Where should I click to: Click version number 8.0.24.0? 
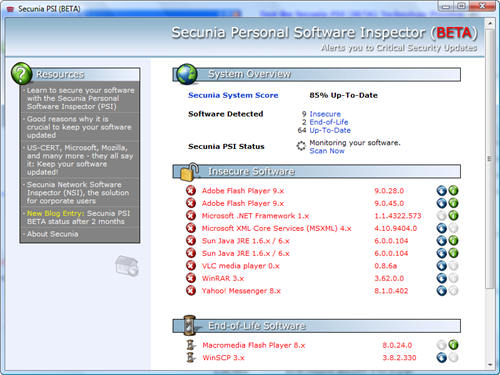point(397,345)
